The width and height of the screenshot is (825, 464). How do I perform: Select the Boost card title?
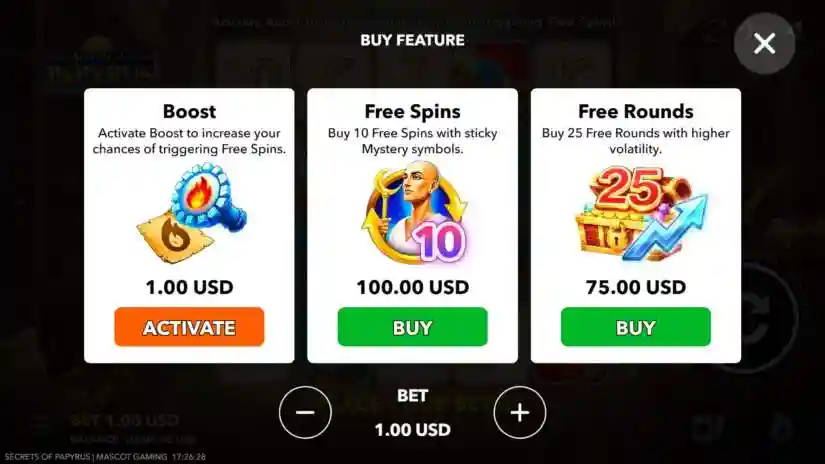[189, 112]
